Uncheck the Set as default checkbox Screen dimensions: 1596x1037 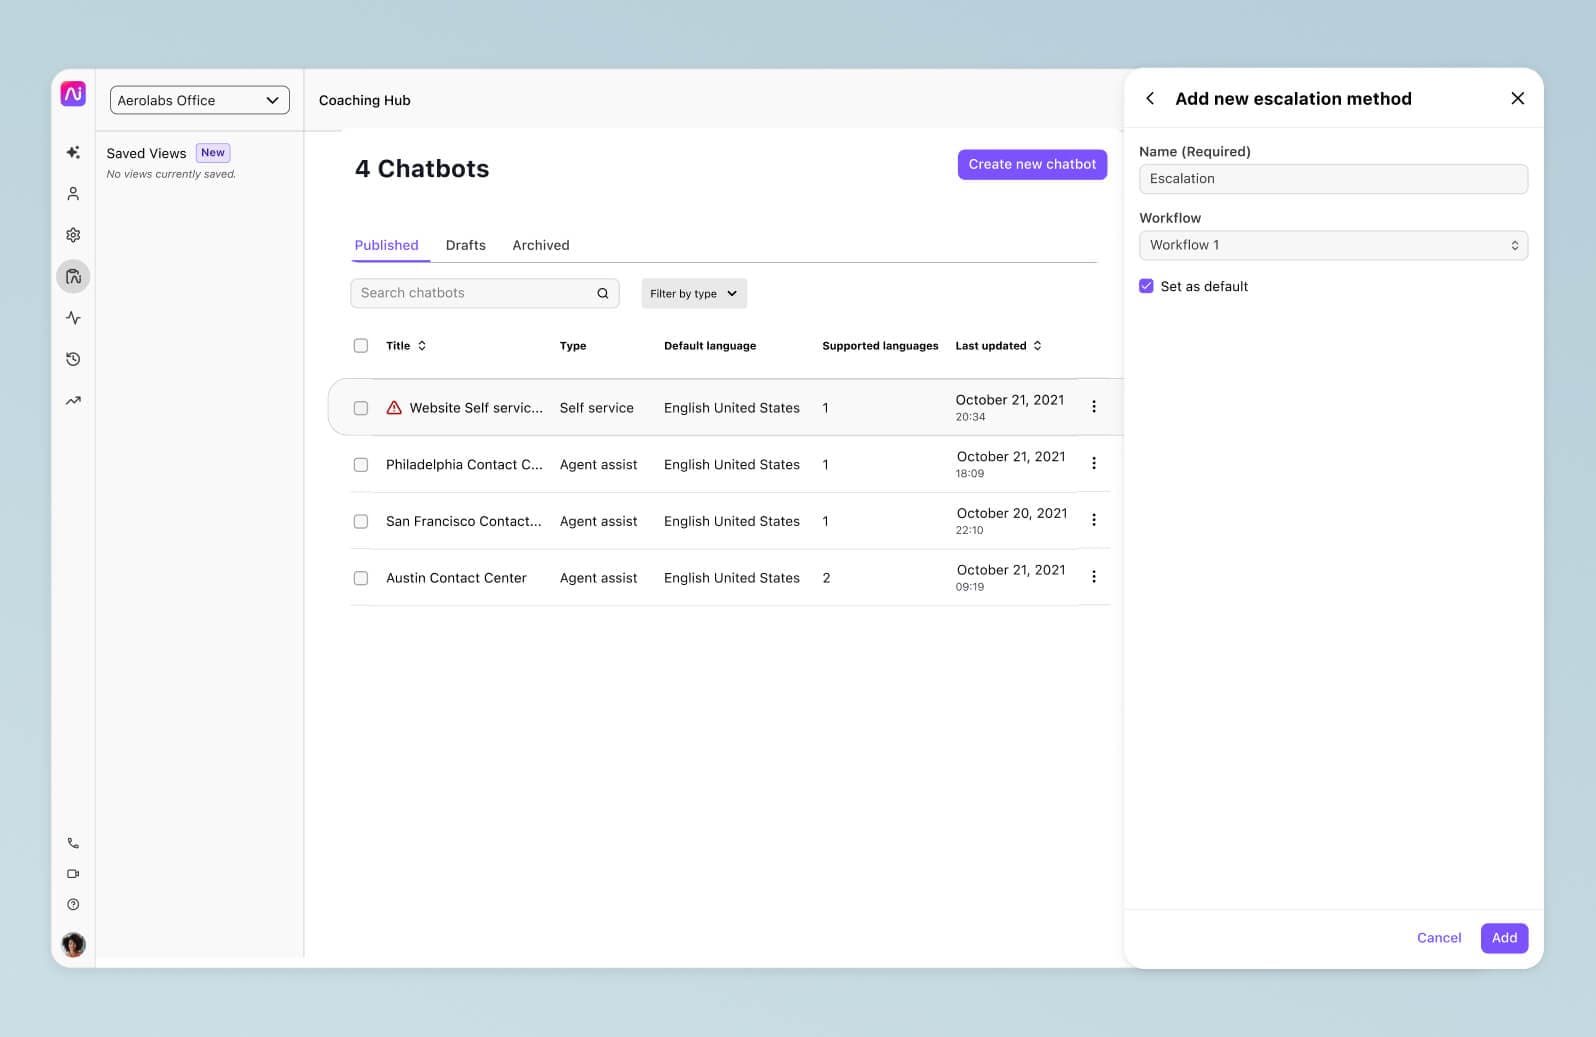[1146, 286]
